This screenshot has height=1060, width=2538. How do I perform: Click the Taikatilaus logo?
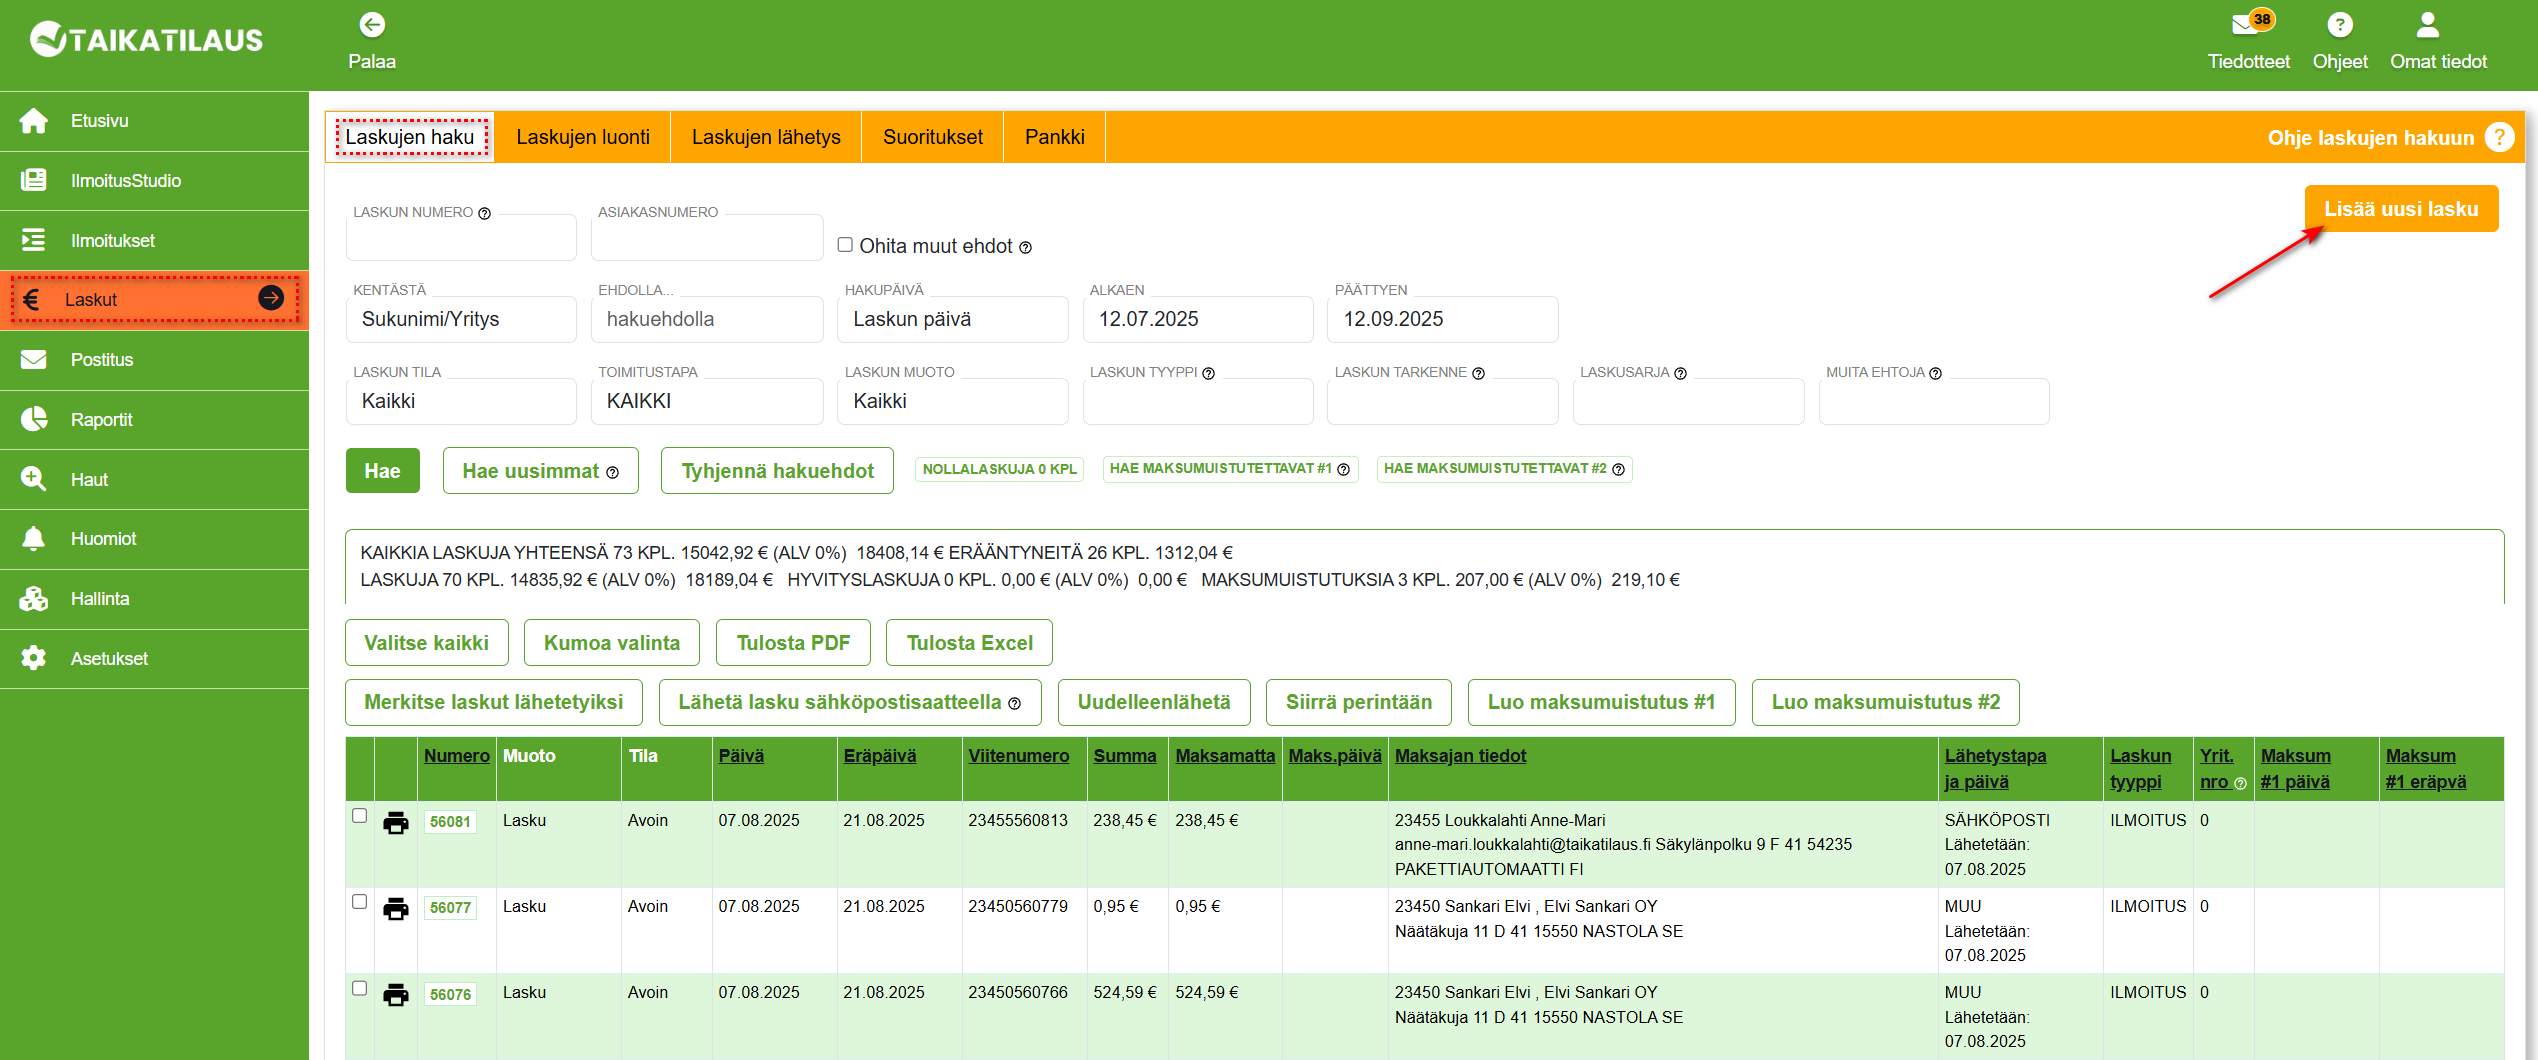147,40
